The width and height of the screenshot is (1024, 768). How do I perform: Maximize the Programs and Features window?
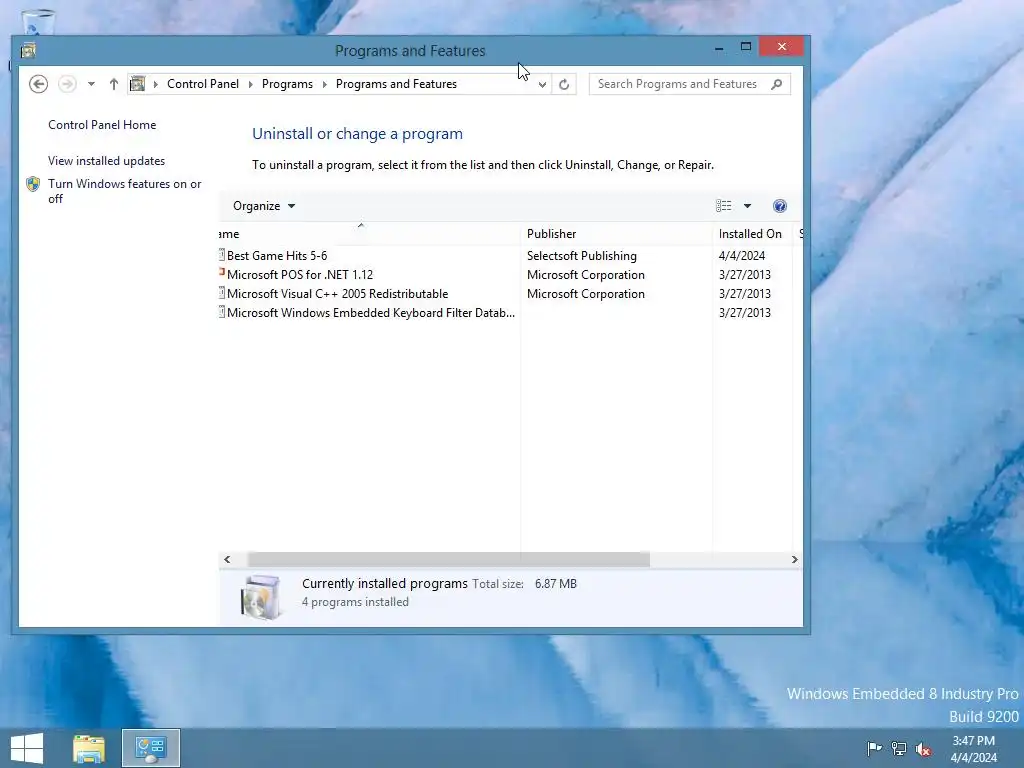click(x=746, y=47)
